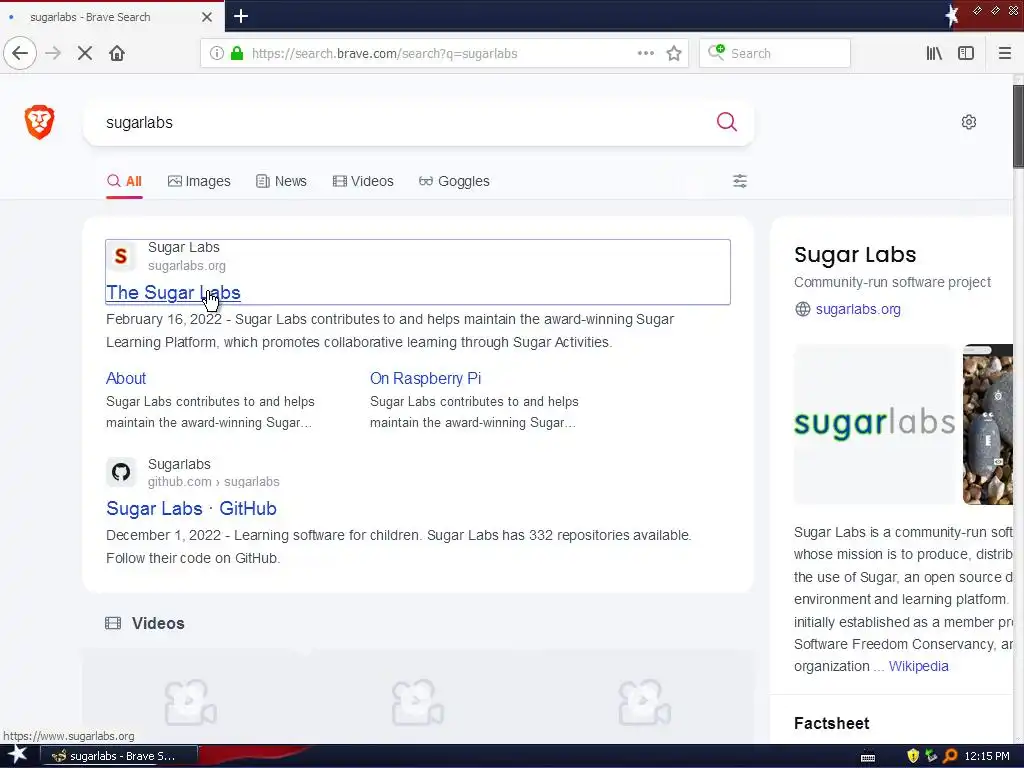Click the globe icon beside sugarlabs.org
This screenshot has width=1024, height=768.
coord(803,309)
